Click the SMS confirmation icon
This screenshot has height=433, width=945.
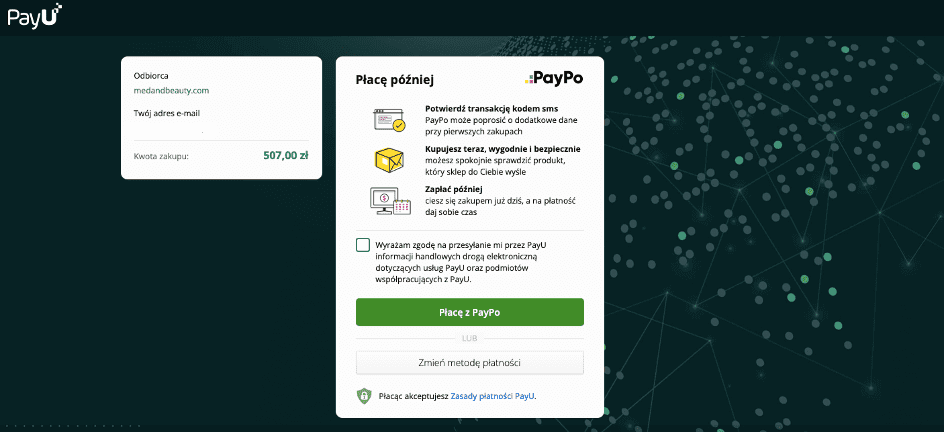point(388,120)
